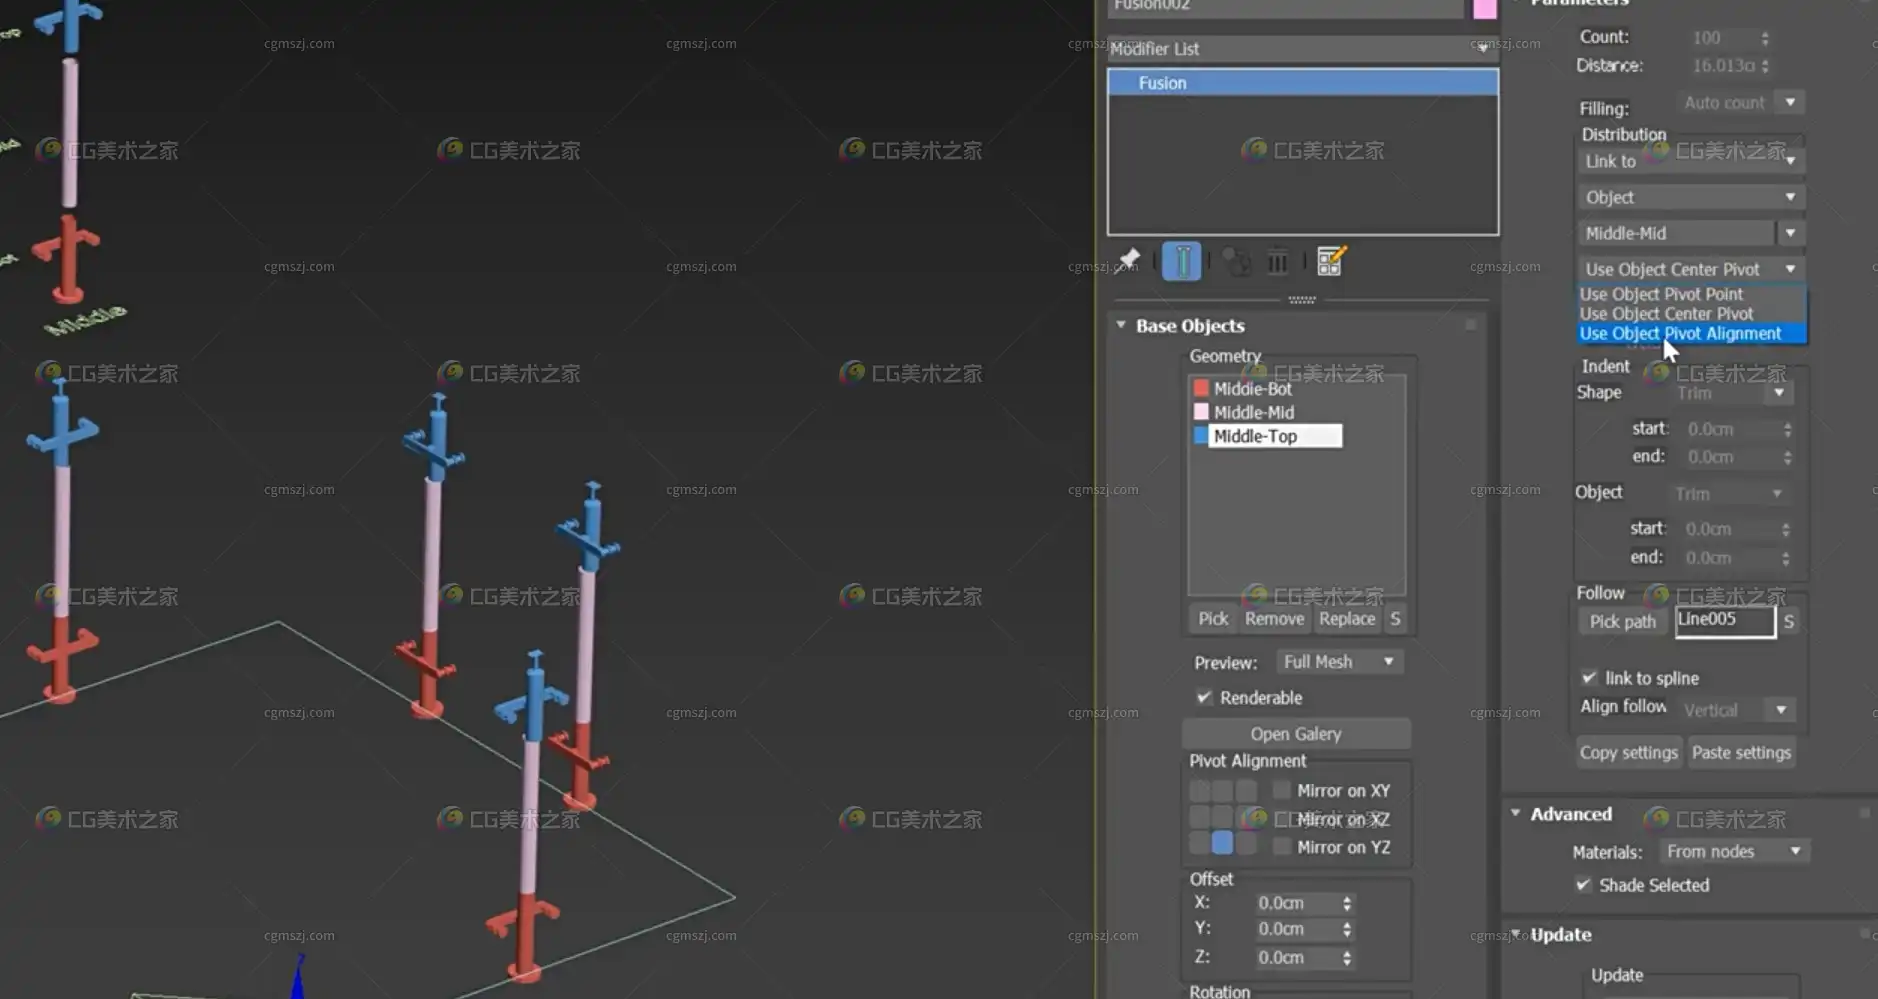Open the Middle-Mid object dropdown
Image resolution: width=1878 pixels, height=999 pixels.
click(1790, 233)
